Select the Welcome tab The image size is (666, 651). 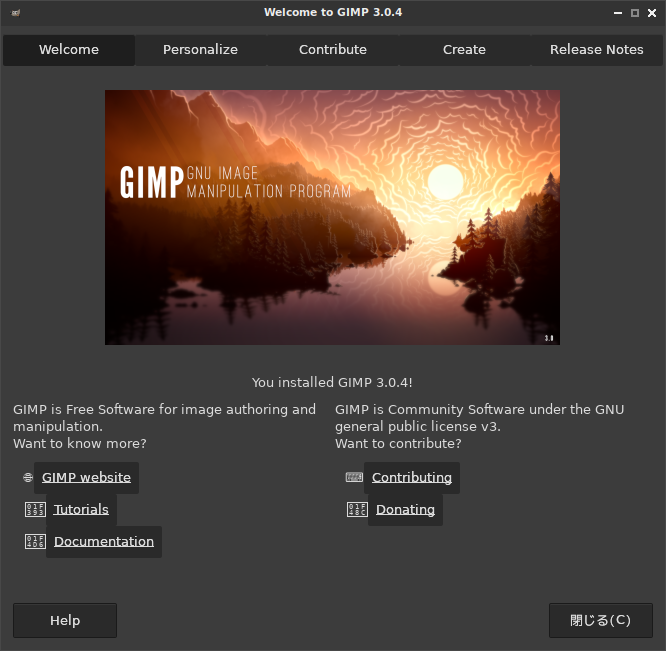pos(69,50)
